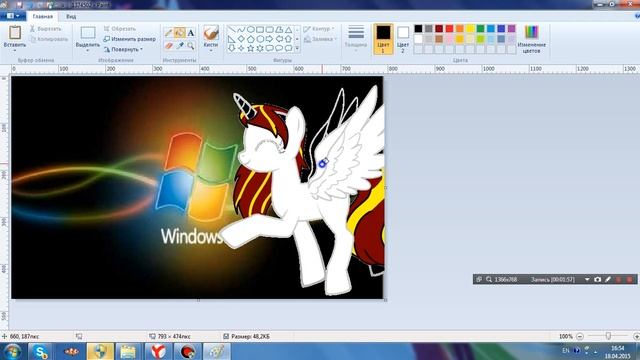
Task: Click the canvas size 793 × 474 text
Action: click(174, 336)
